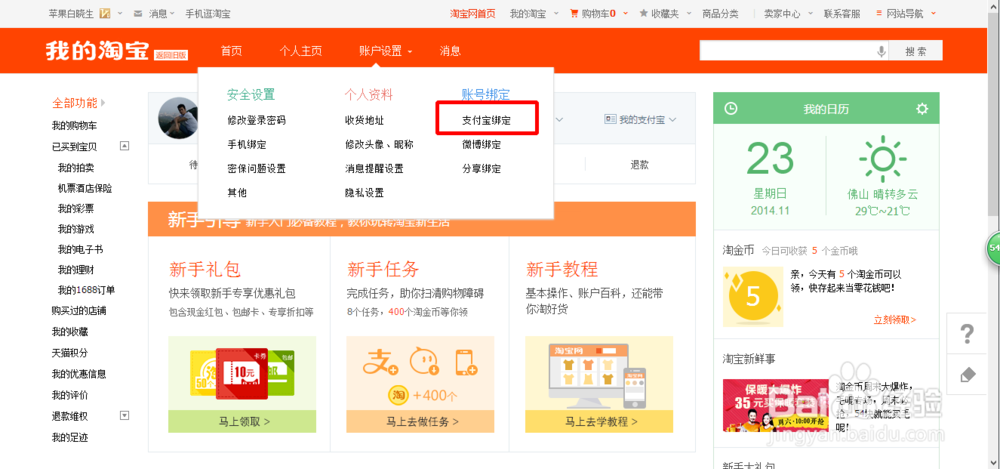The width and height of the screenshot is (1000, 469).
Task: Click the pencil feedback icon
Action: coord(967,375)
